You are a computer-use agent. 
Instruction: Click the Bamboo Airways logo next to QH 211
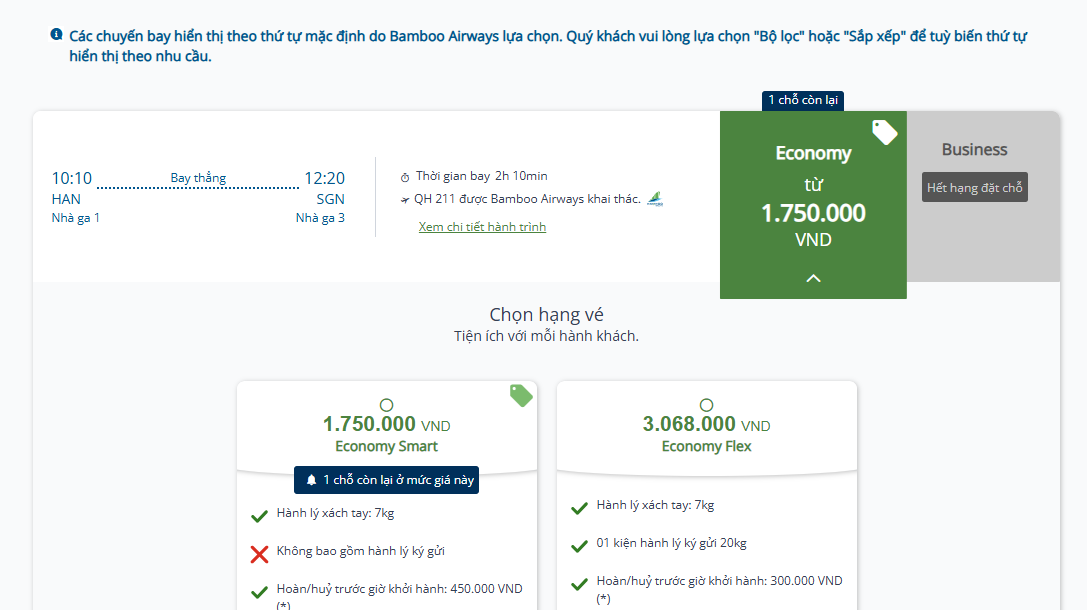coord(655,200)
